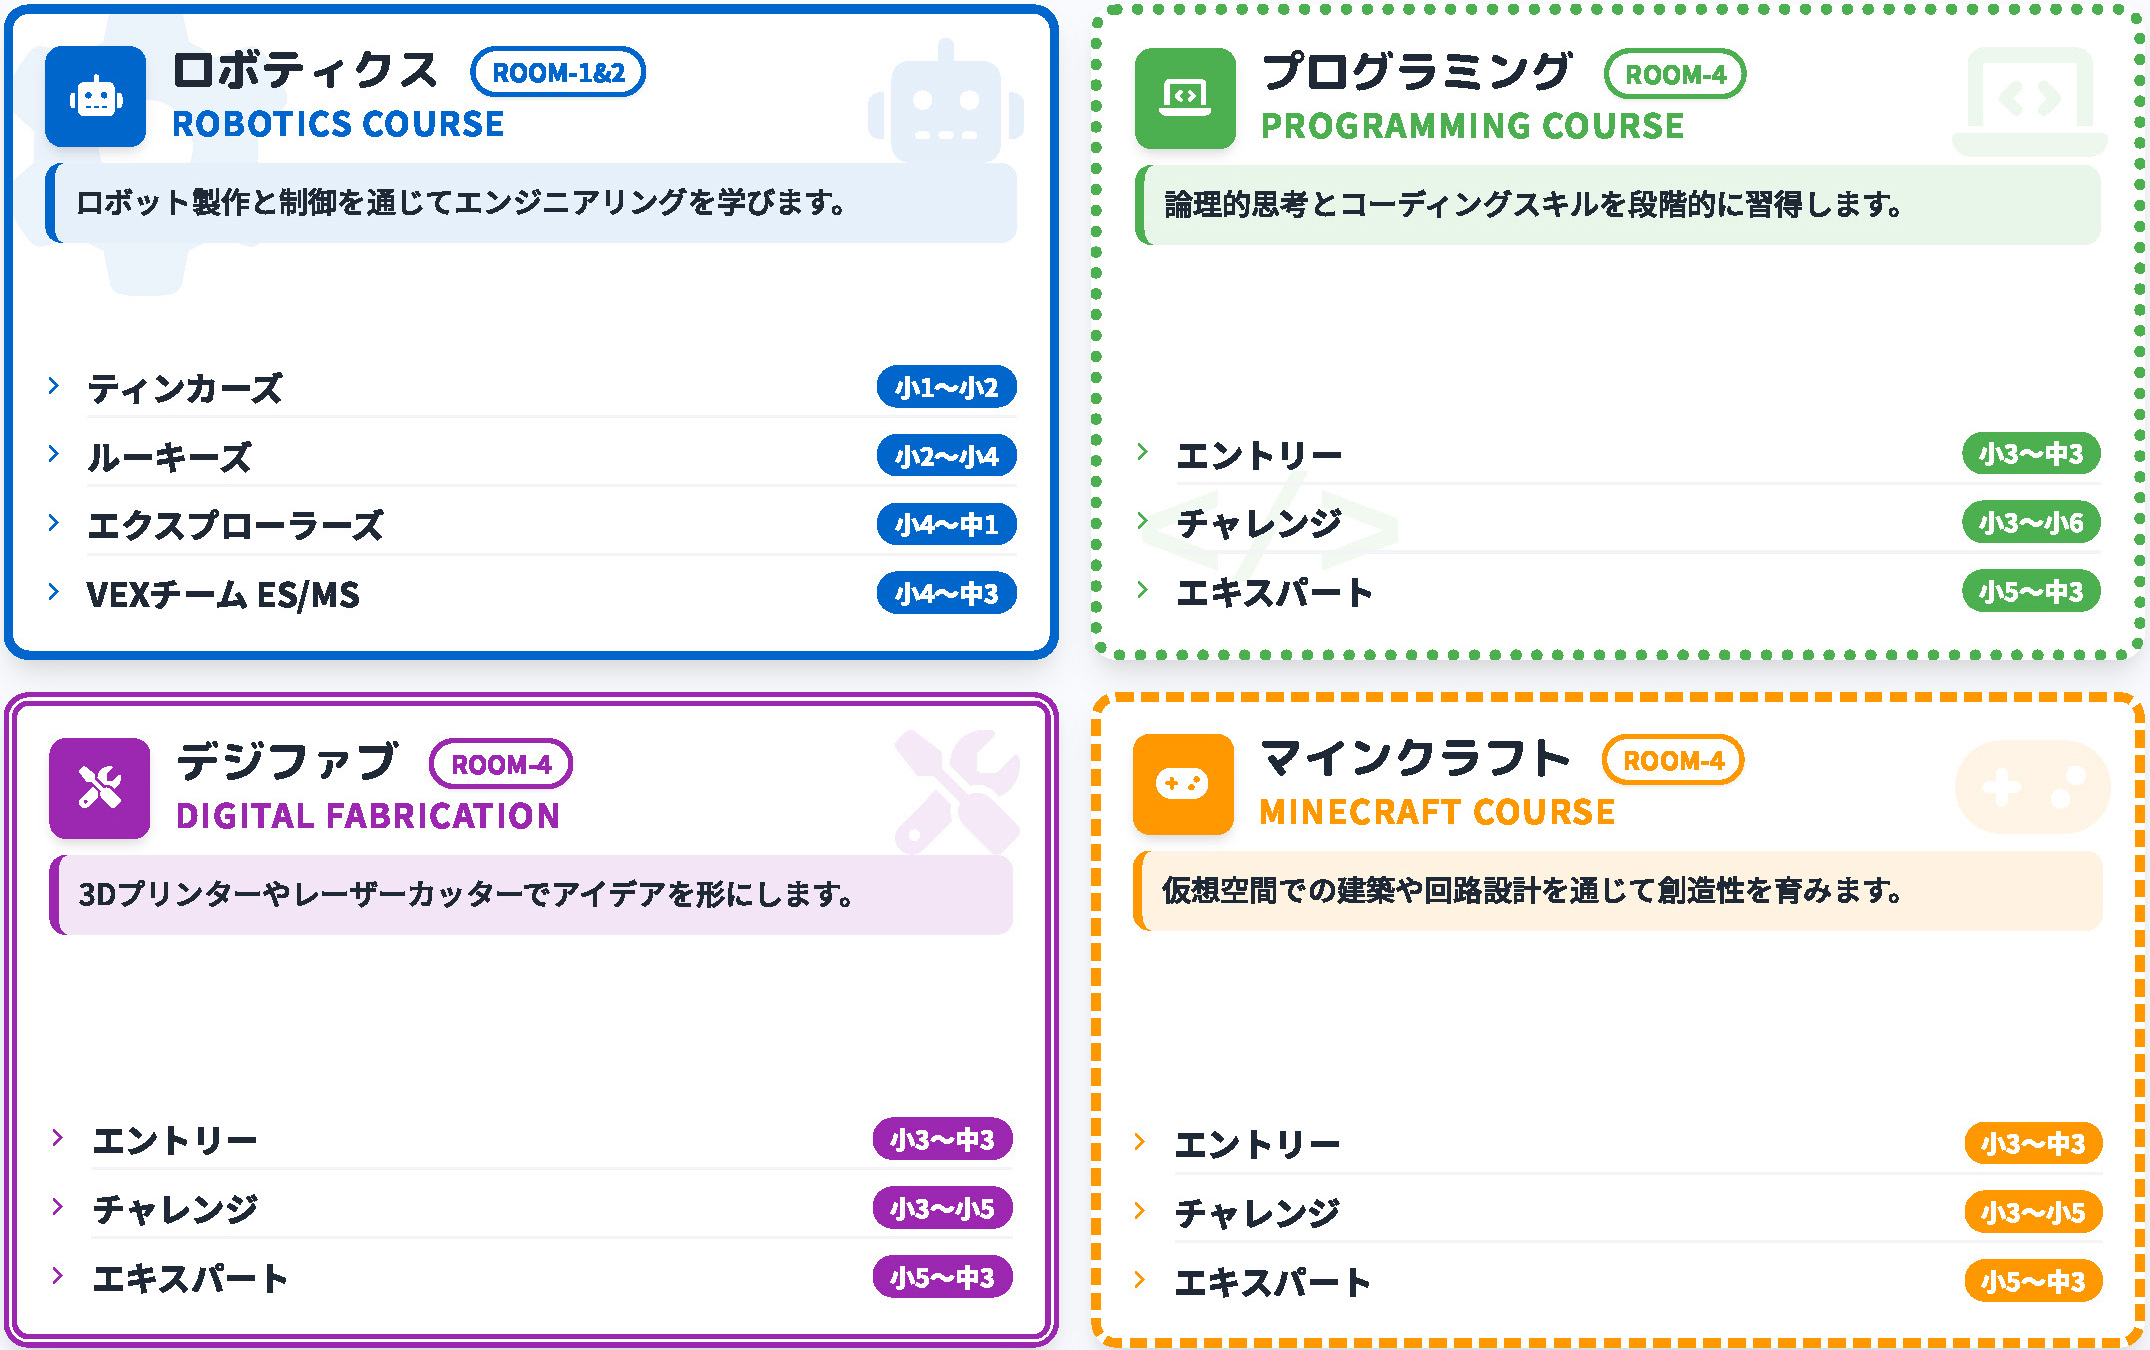The image size is (2150, 1350).
Task: Select the Digital Fabrication チャレンジ item
Action: [175, 1209]
